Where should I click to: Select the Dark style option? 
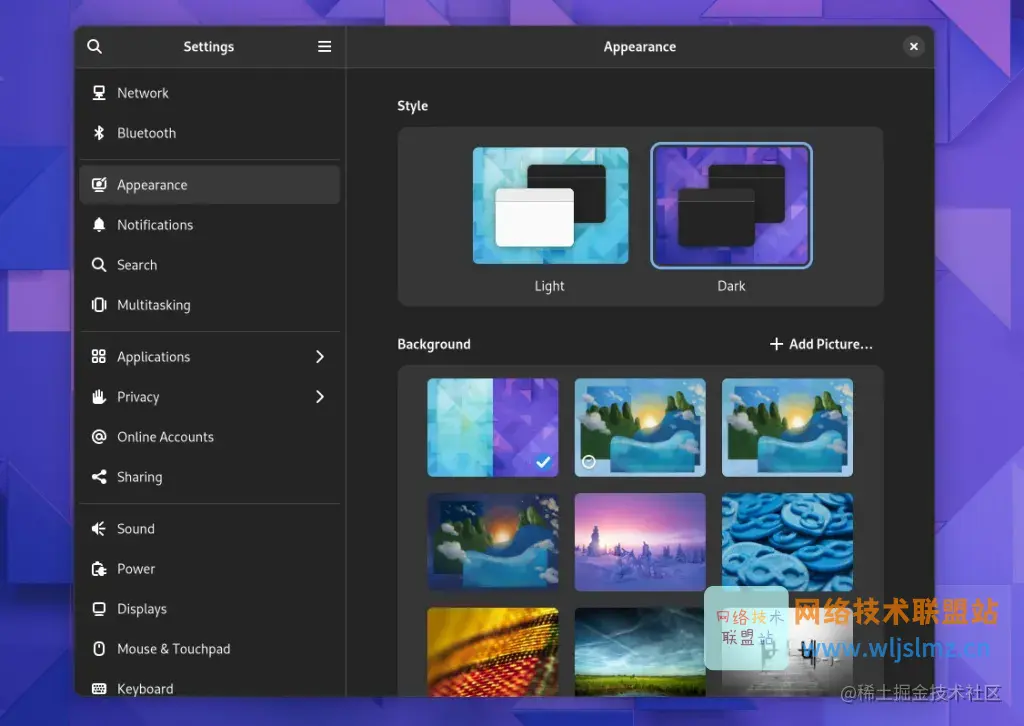pyautogui.click(x=731, y=206)
